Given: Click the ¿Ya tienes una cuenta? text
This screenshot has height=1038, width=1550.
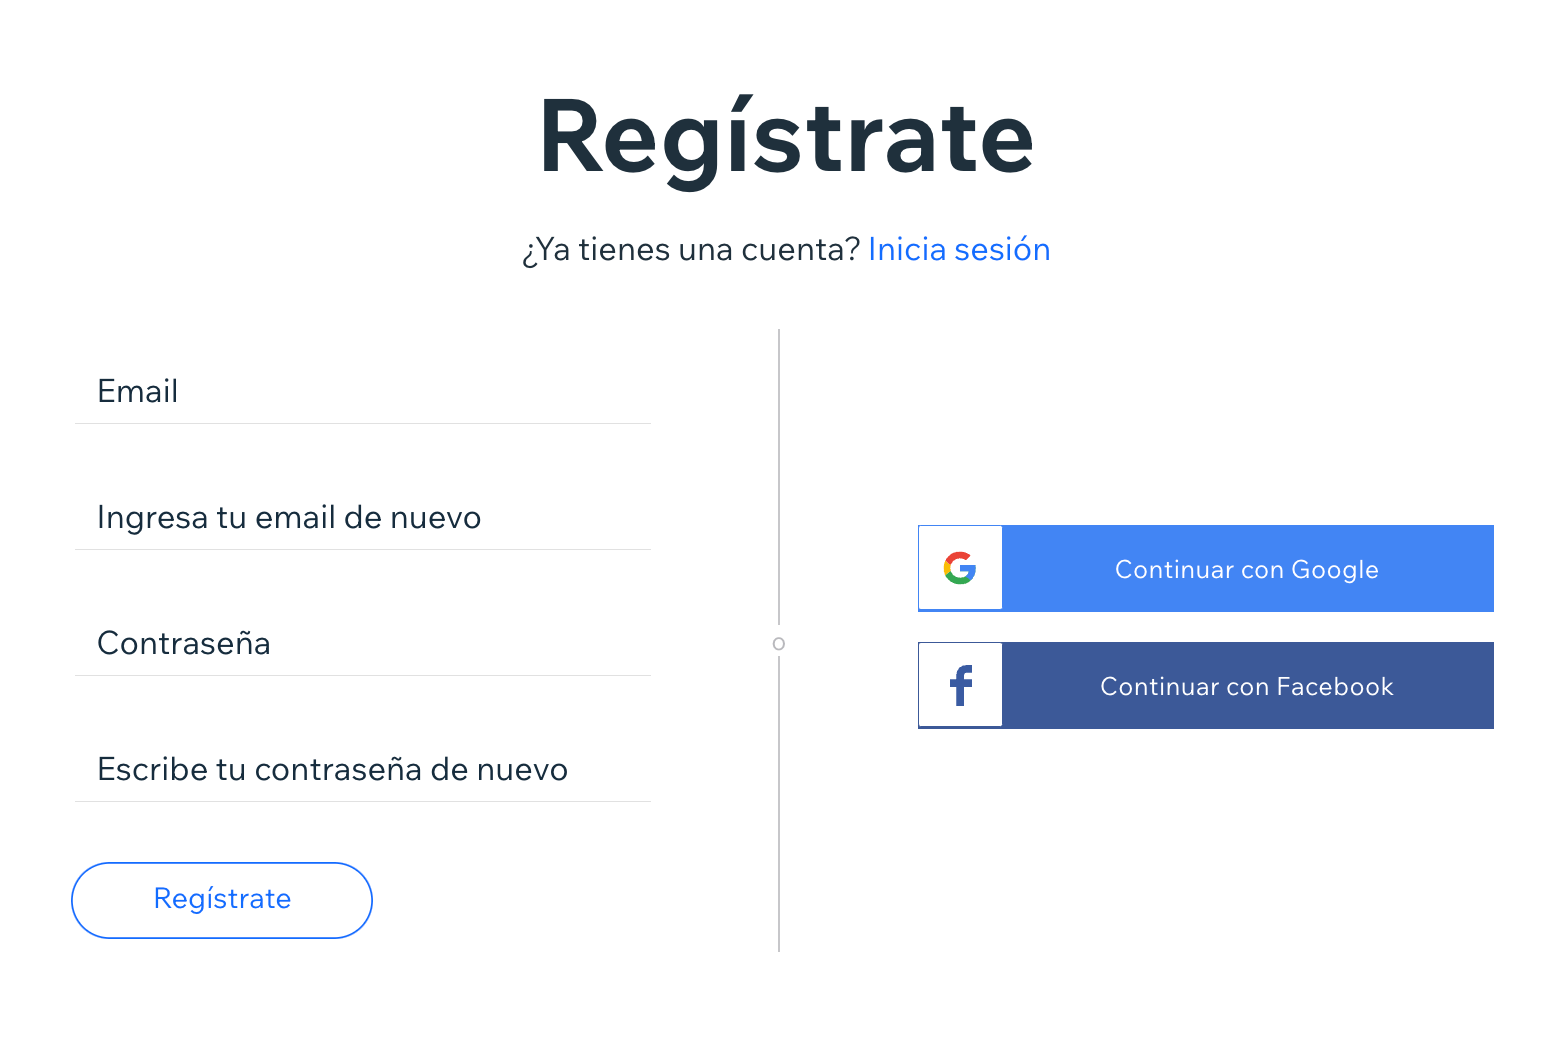Looking at the screenshot, I should click(690, 249).
